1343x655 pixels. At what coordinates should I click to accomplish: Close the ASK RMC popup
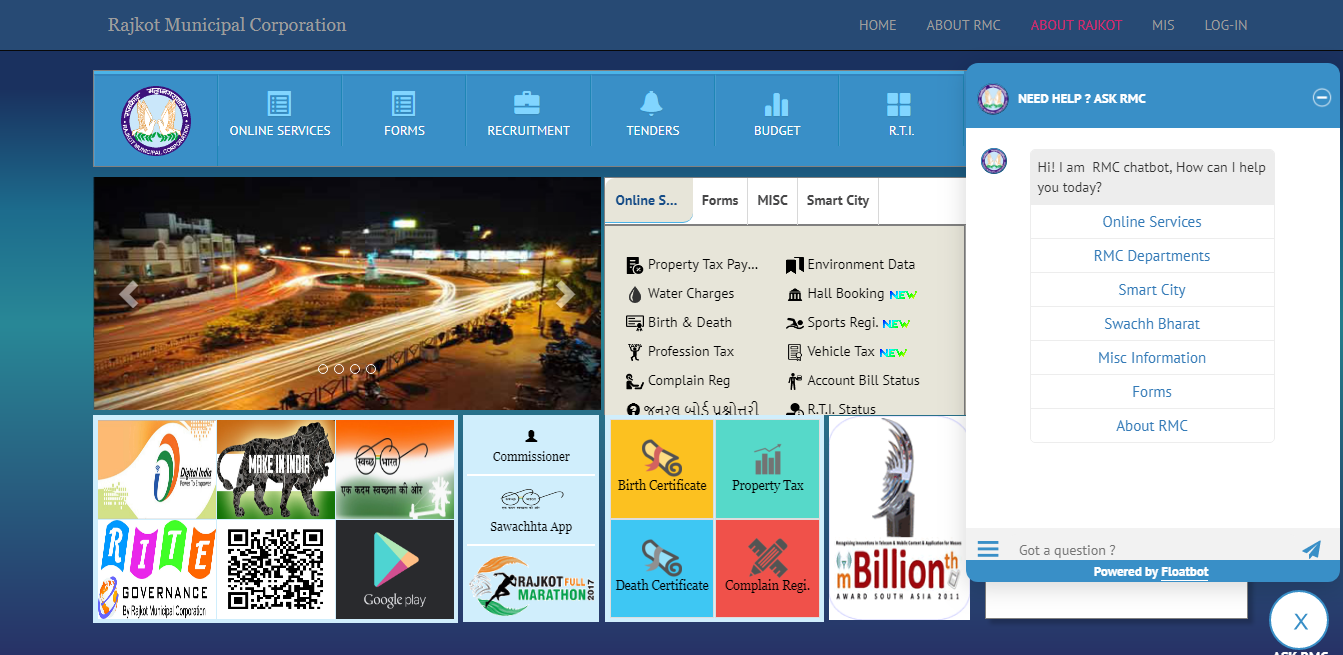click(1298, 620)
